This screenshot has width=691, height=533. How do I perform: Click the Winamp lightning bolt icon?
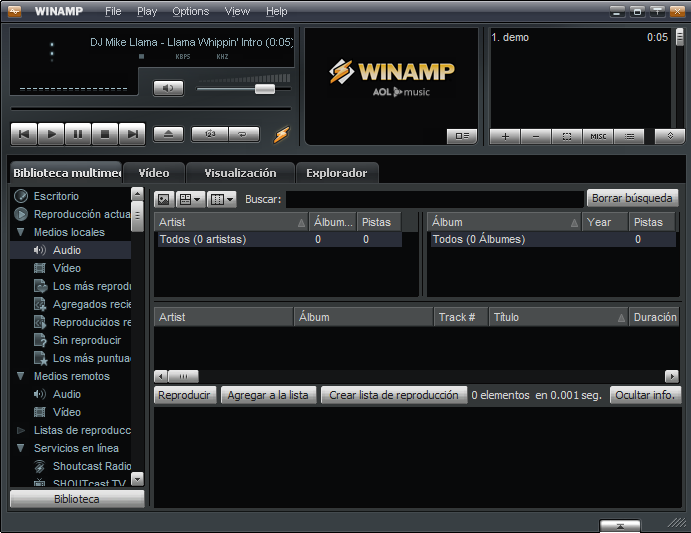tap(281, 134)
